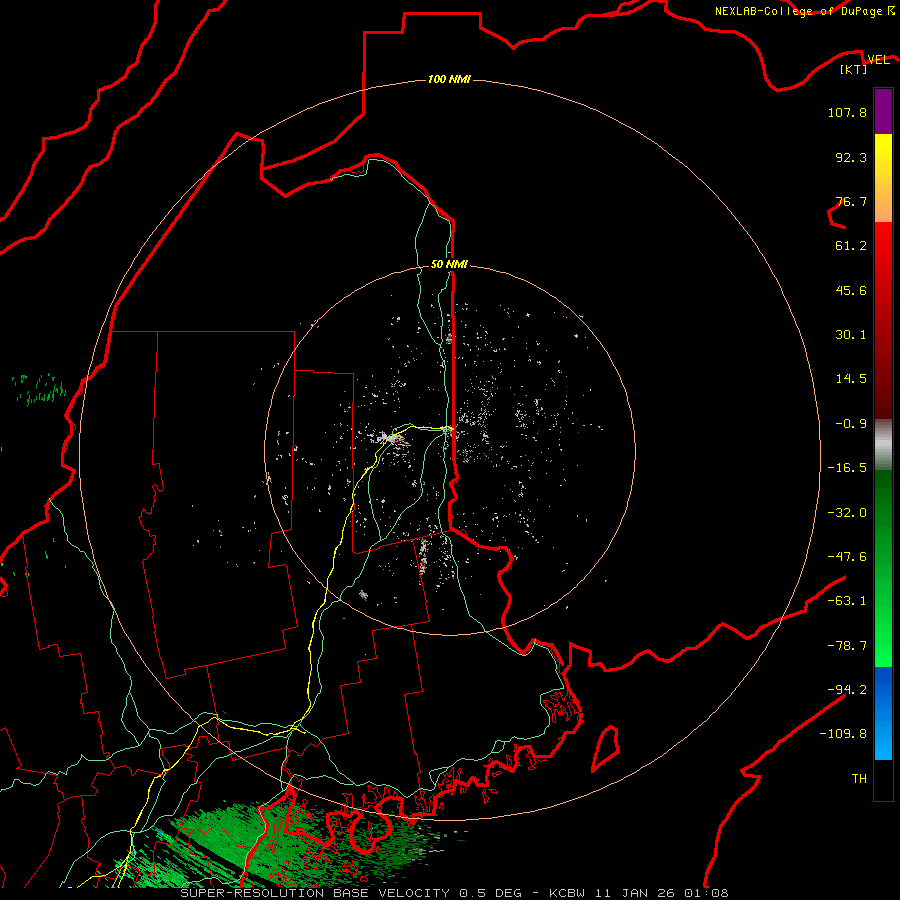Click the -78.7 value on velocity scale
The width and height of the screenshot is (900, 900).
point(847,646)
